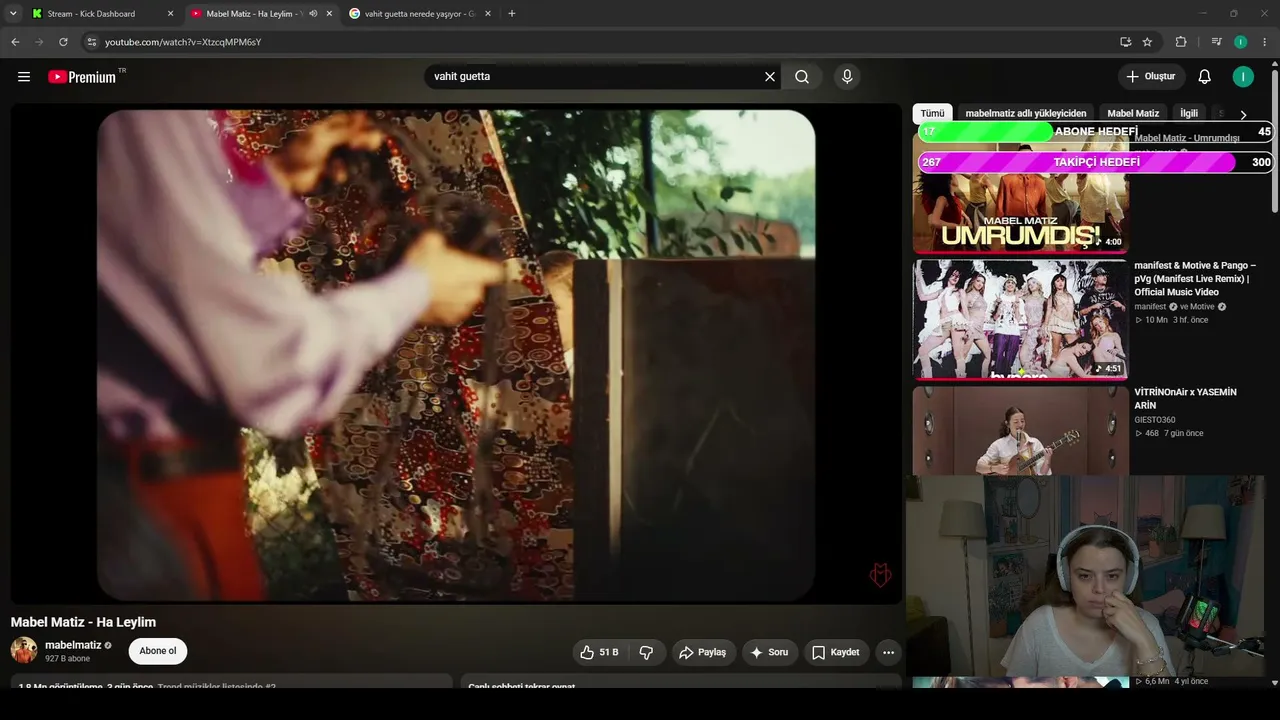Click the Ha Leylim video player
Screen dimensions: 1280x720
(x=456, y=354)
